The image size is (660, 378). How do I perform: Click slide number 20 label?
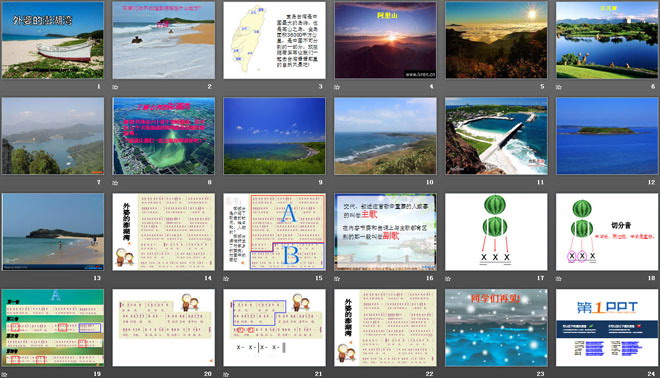(208, 374)
